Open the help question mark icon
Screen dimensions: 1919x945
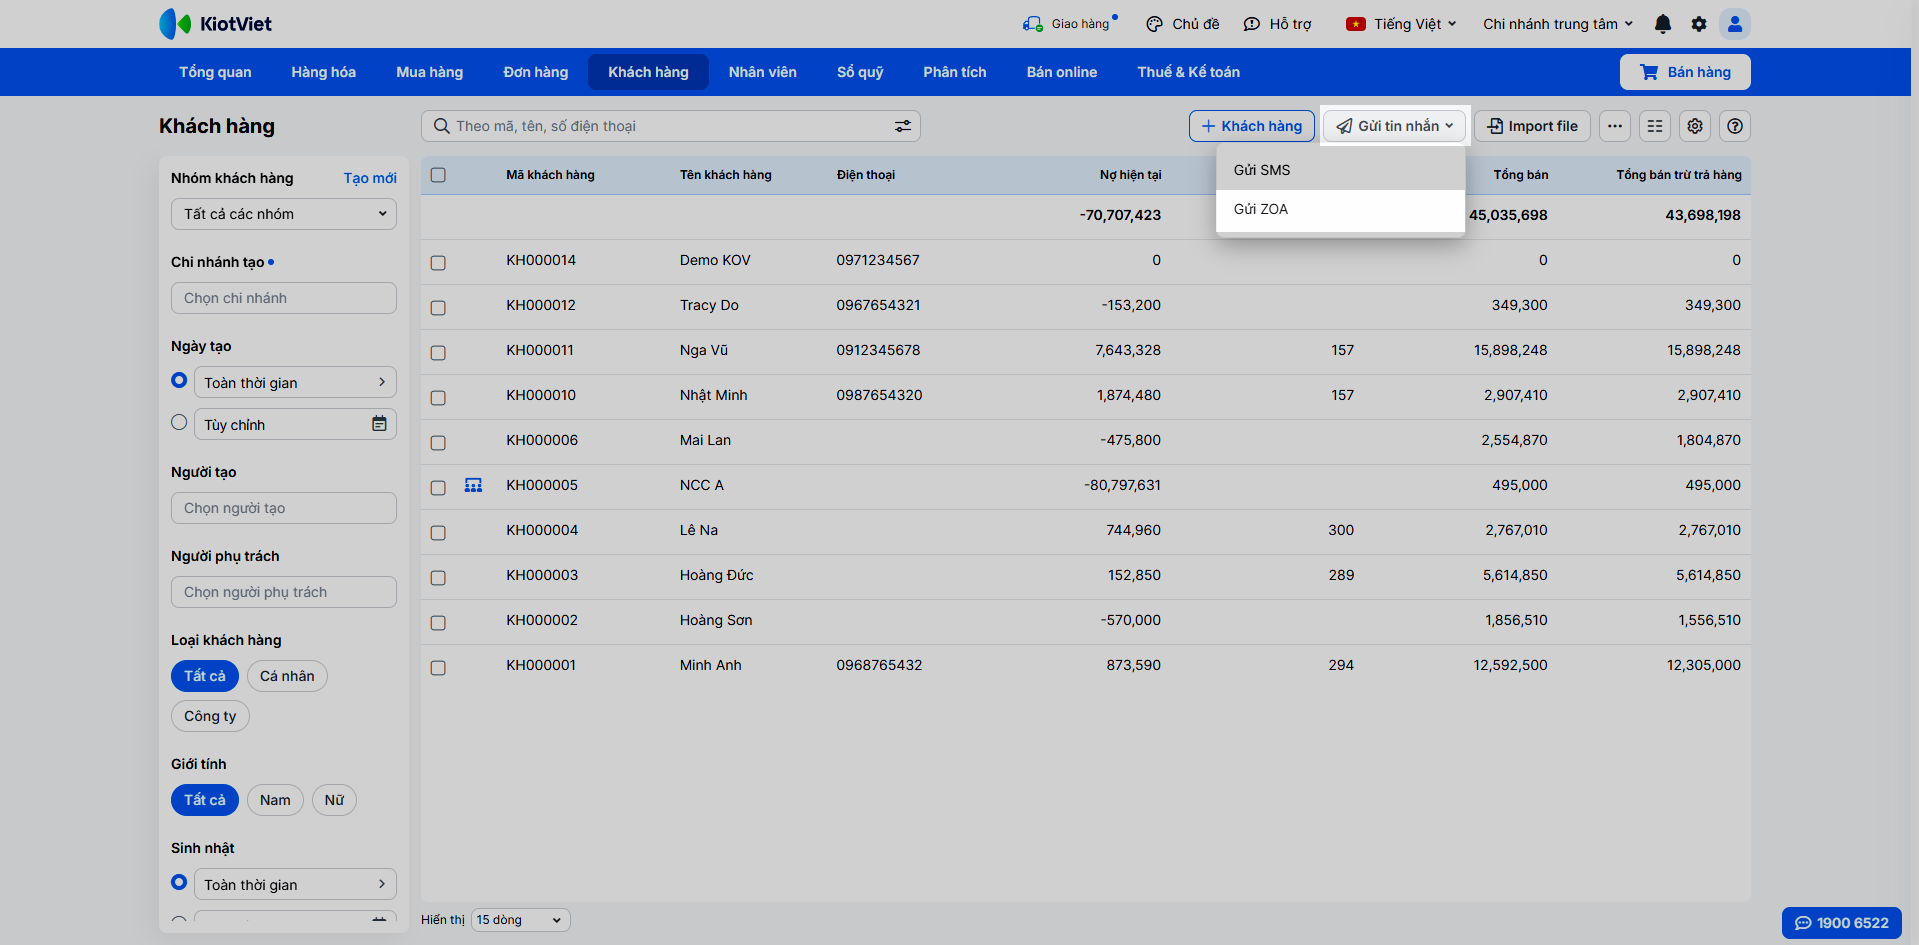[1734, 126]
